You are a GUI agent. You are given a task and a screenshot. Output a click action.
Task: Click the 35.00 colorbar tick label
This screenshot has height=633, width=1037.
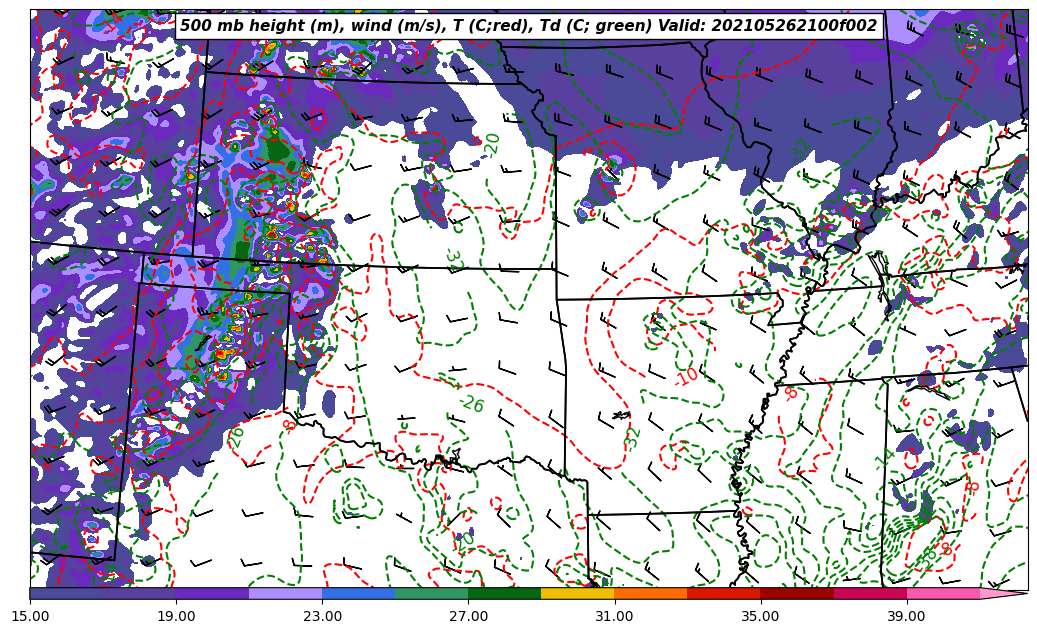point(760,616)
